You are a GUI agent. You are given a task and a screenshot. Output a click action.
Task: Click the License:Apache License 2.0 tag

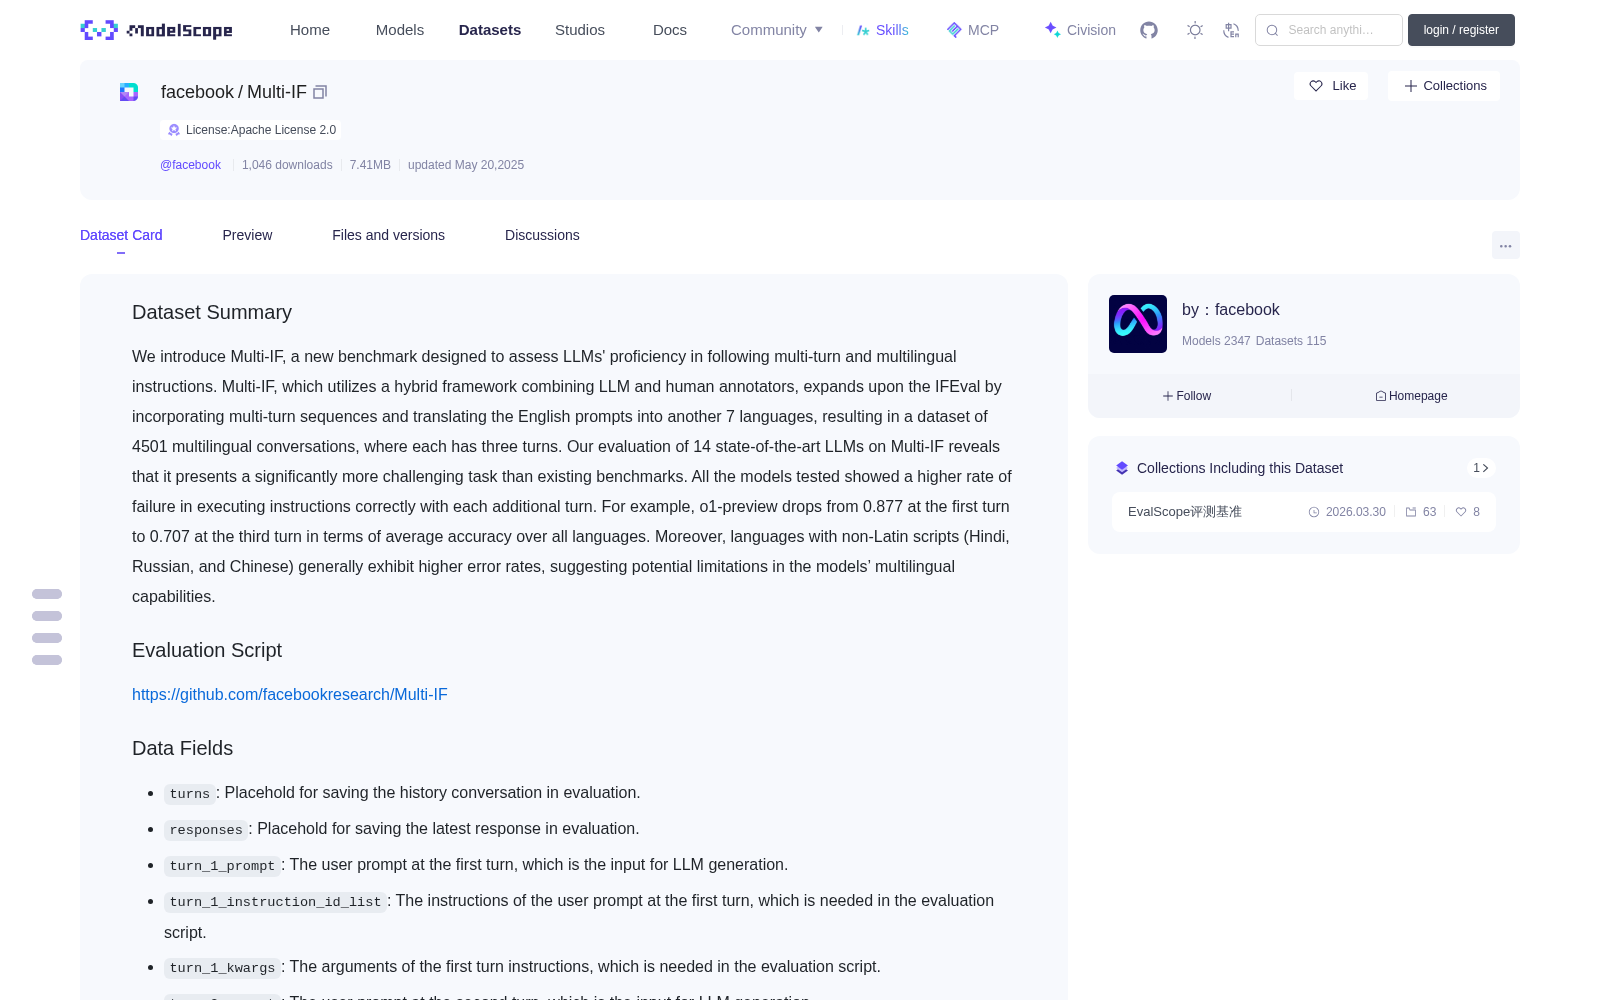[x=251, y=130]
